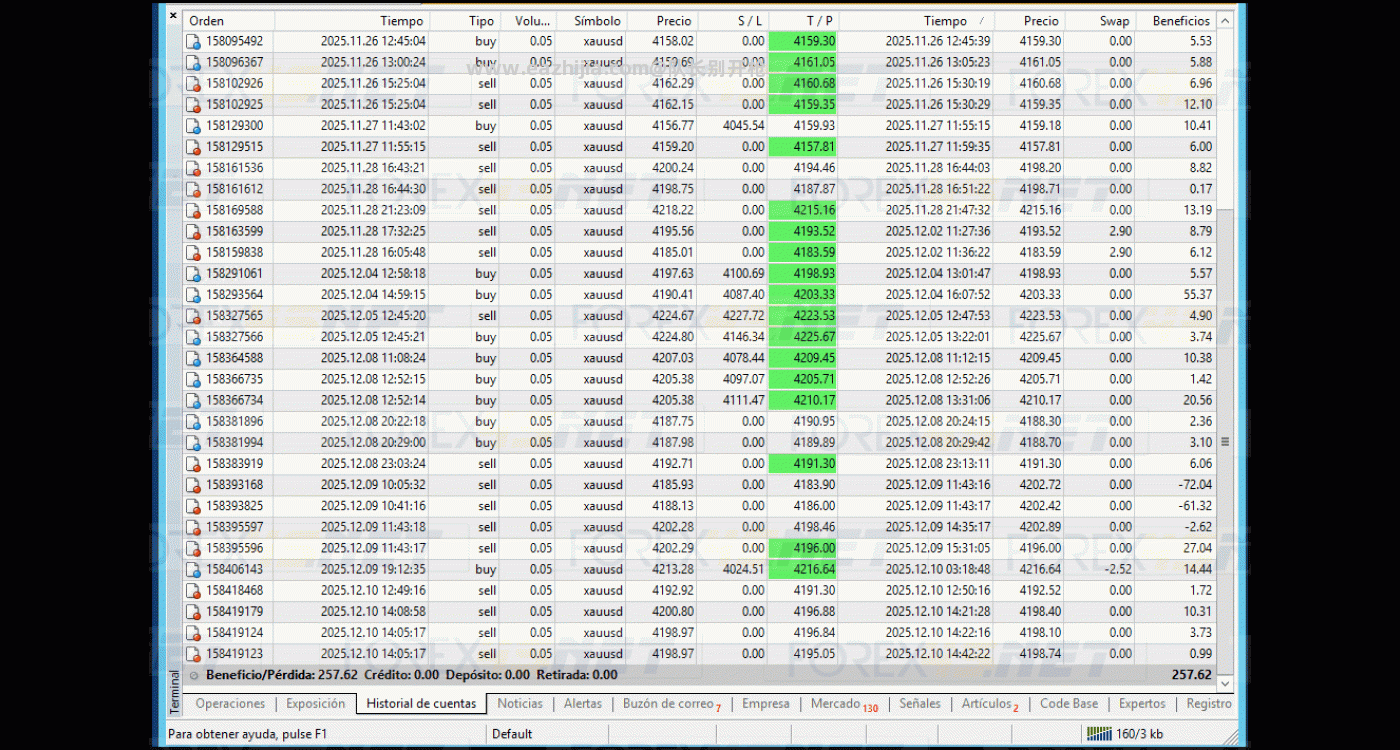Click the buy order icon for 158129300
Image resolution: width=1400 pixels, height=750 pixels.
193,126
